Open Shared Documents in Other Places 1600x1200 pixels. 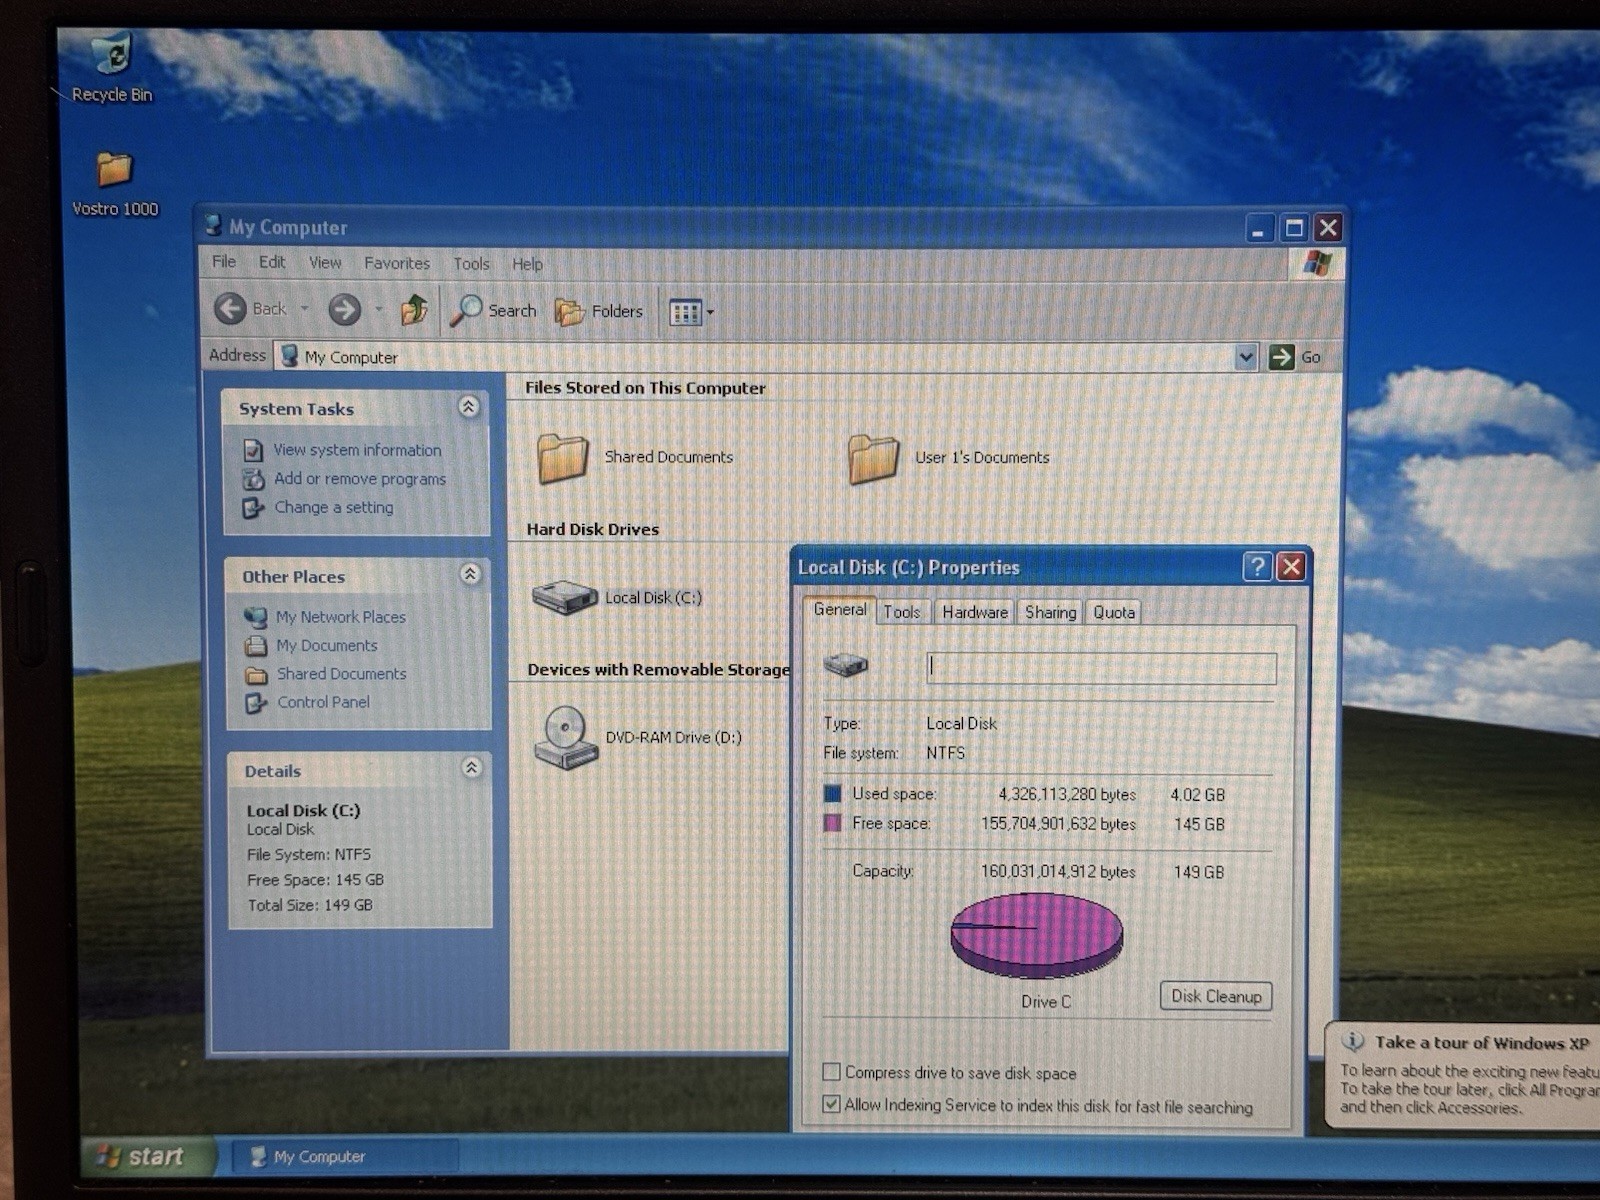click(342, 674)
